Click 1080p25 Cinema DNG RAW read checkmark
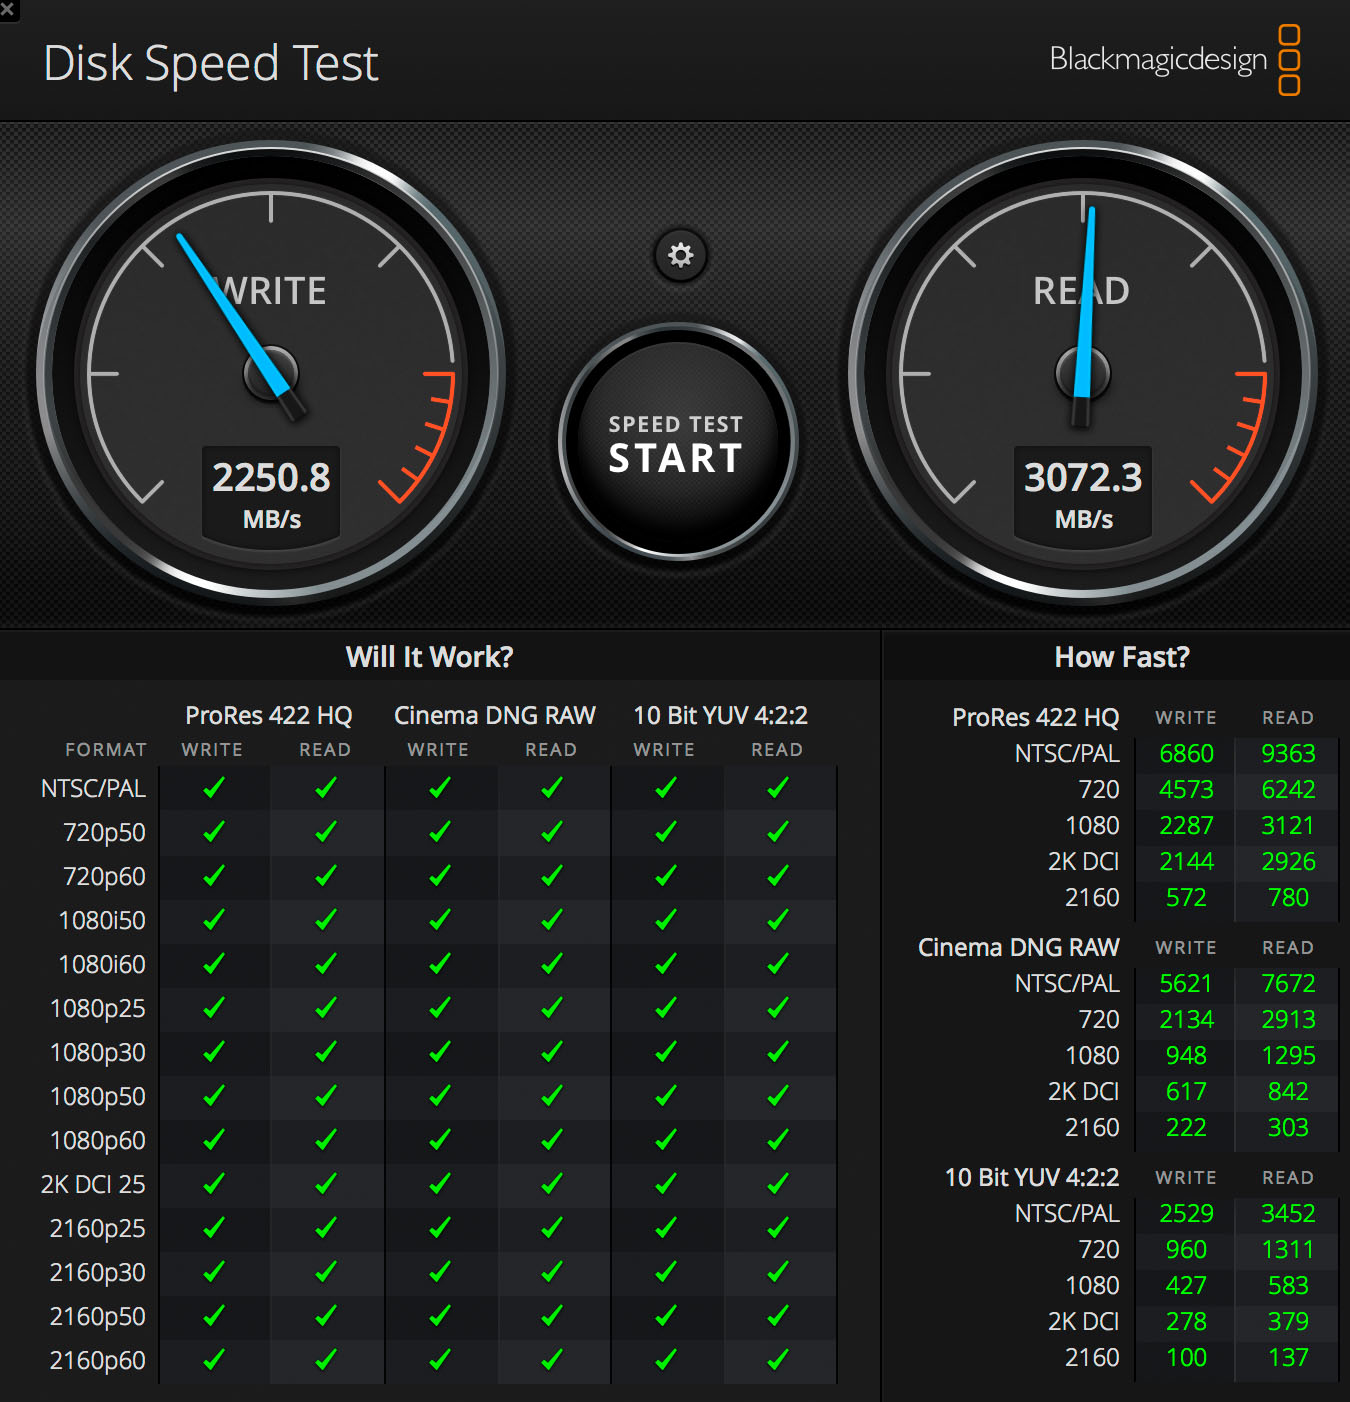 click(551, 1008)
